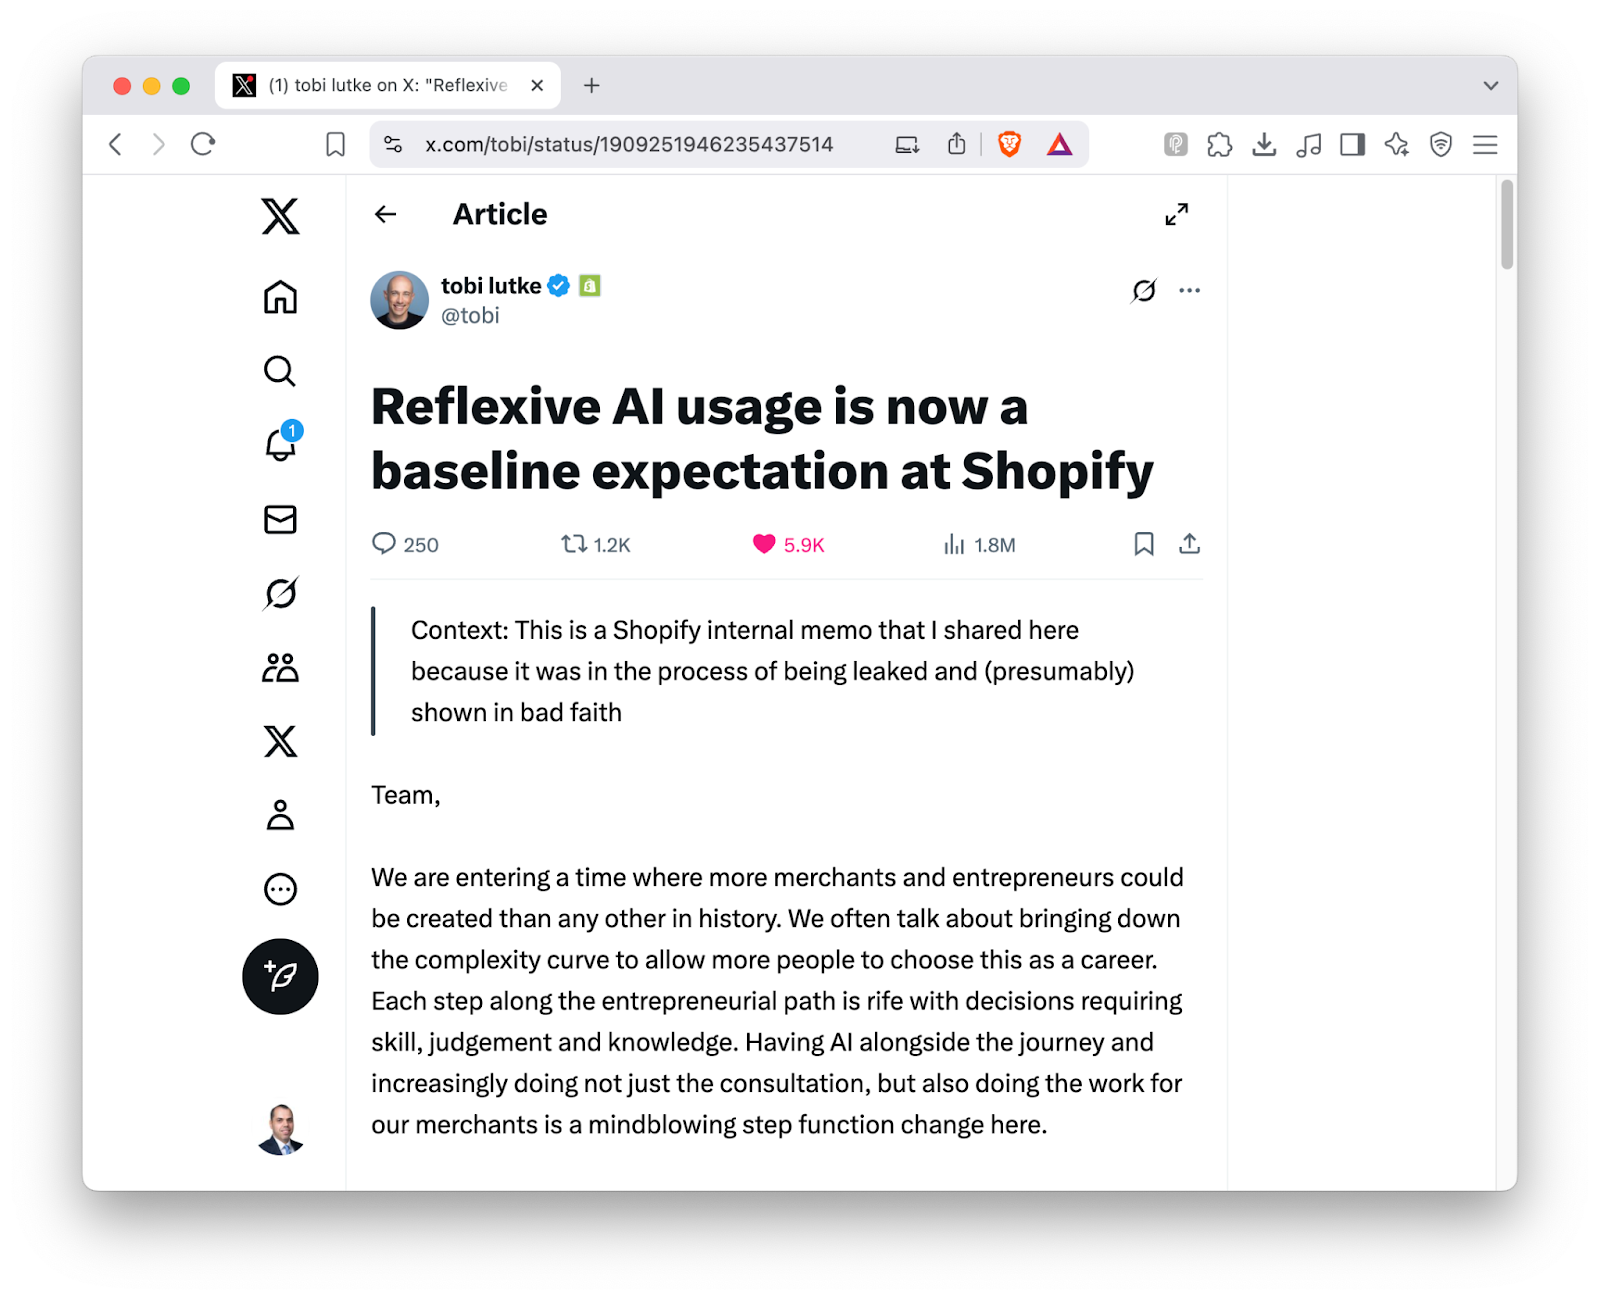Open Communities people icon

[x=280, y=667]
